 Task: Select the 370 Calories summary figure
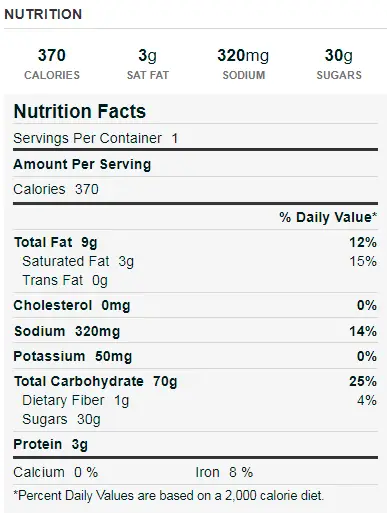point(52,64)
